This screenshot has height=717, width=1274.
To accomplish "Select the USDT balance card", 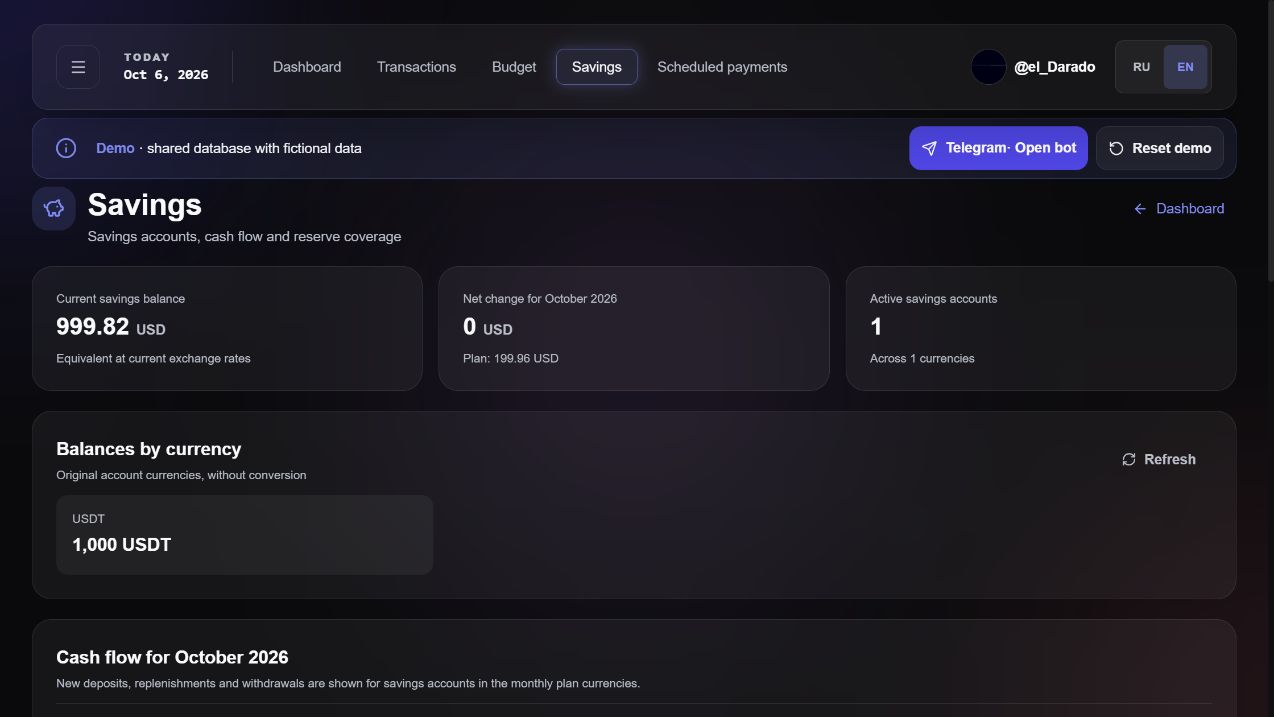I will coord(244,535).
